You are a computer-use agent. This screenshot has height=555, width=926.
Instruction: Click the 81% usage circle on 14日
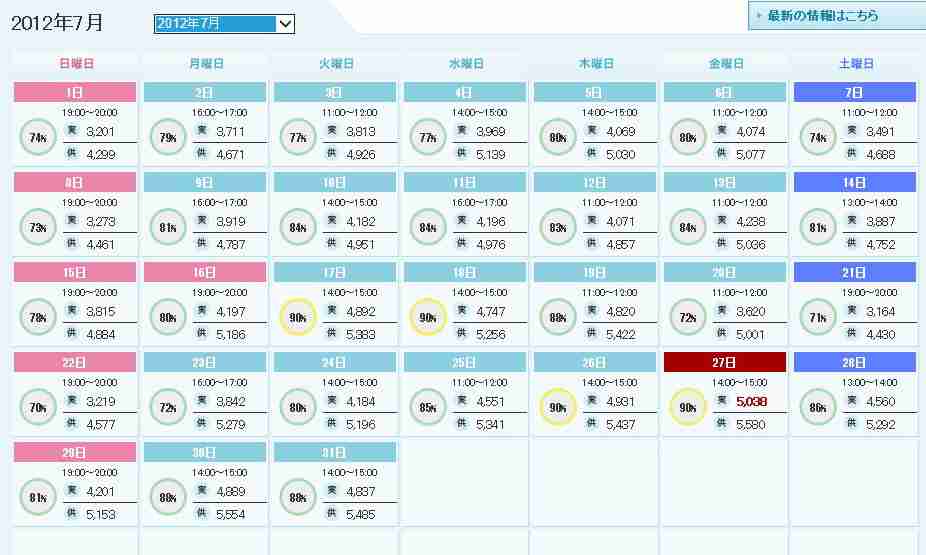coord(817,227)
